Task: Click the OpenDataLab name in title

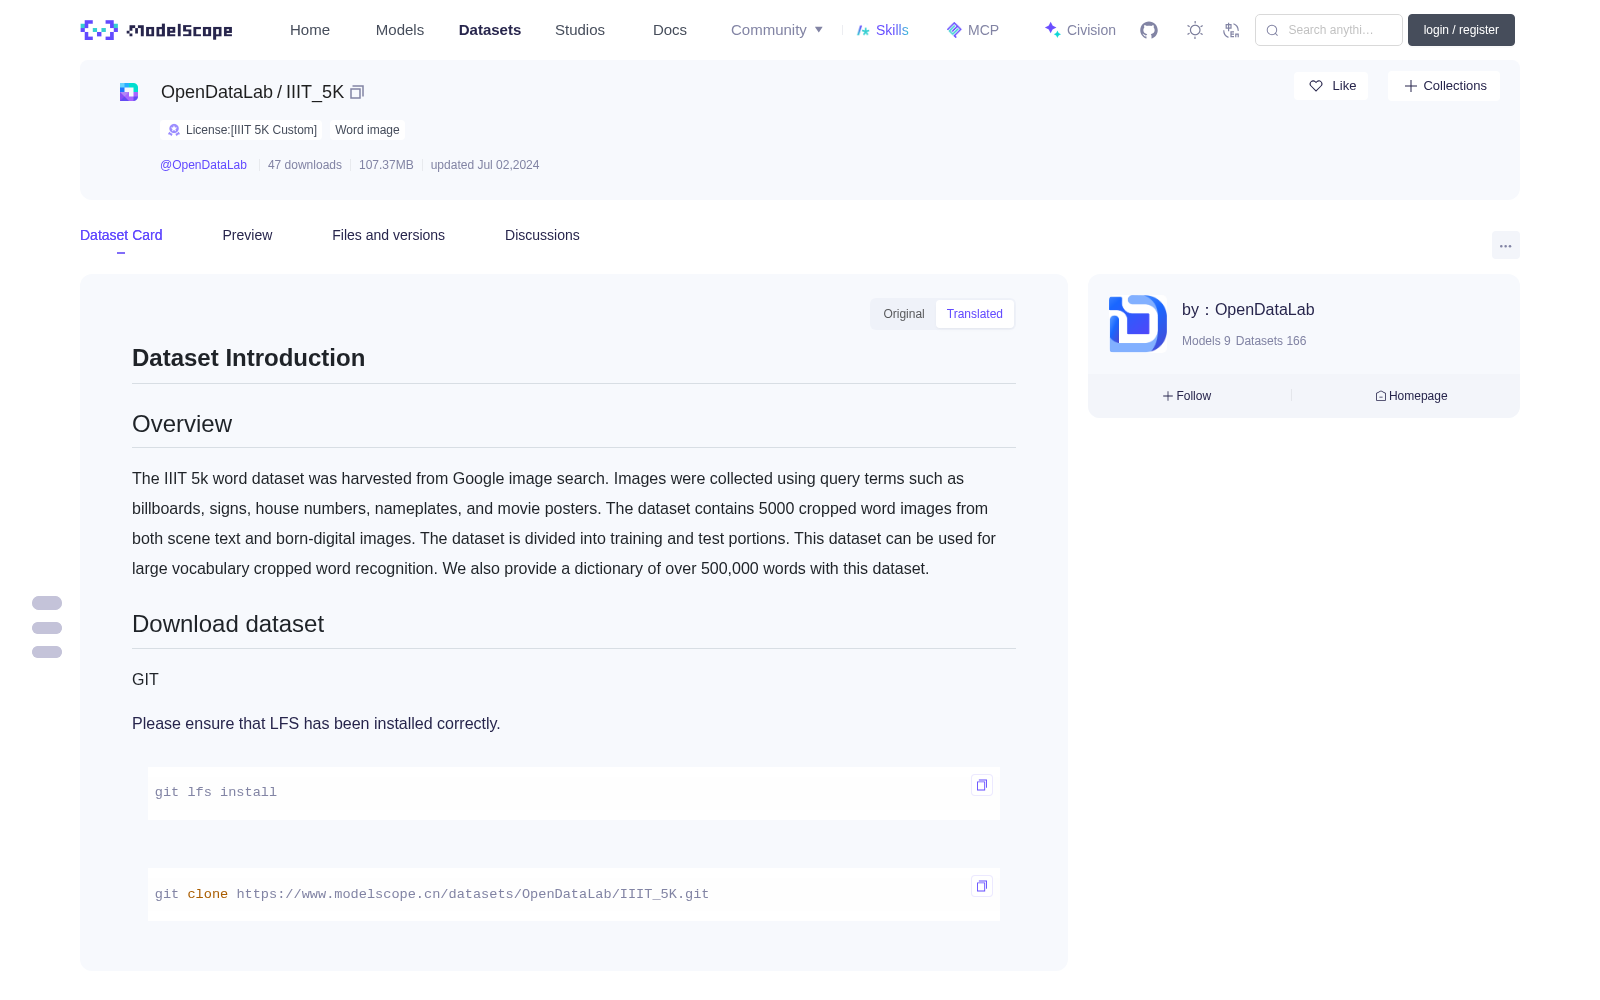Action: tap(217, 92)
